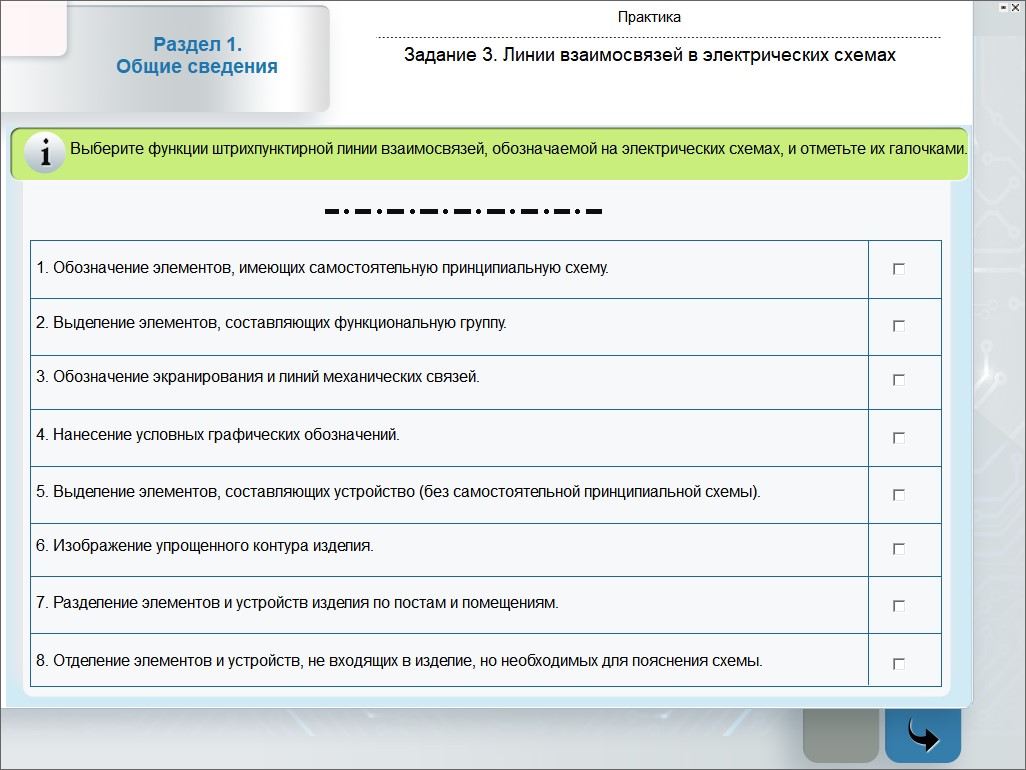
Task: Click the Задание 3 title text
Action: tap(649, 55)
